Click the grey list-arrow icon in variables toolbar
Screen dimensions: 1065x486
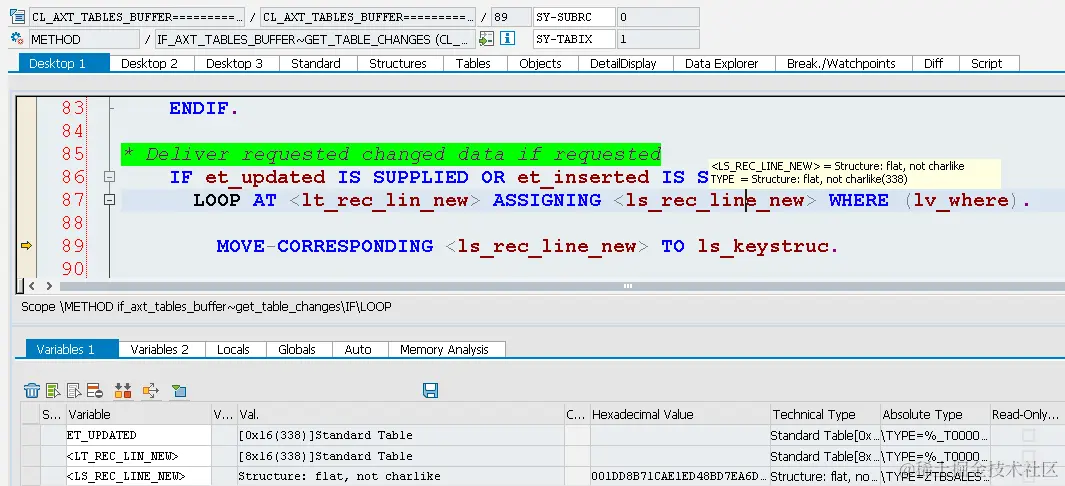tap(74, 390)
